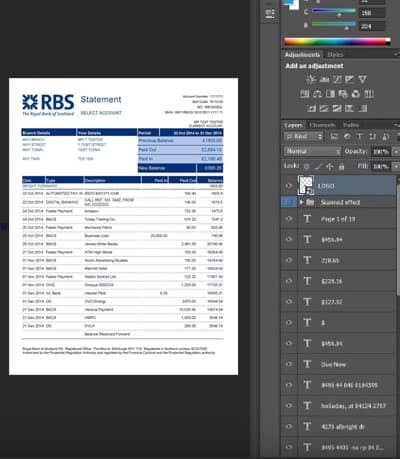This screenshot has width=400, height=459.
Task: Toggle visibility of the Due Now layer
Action: coord(289,364)
